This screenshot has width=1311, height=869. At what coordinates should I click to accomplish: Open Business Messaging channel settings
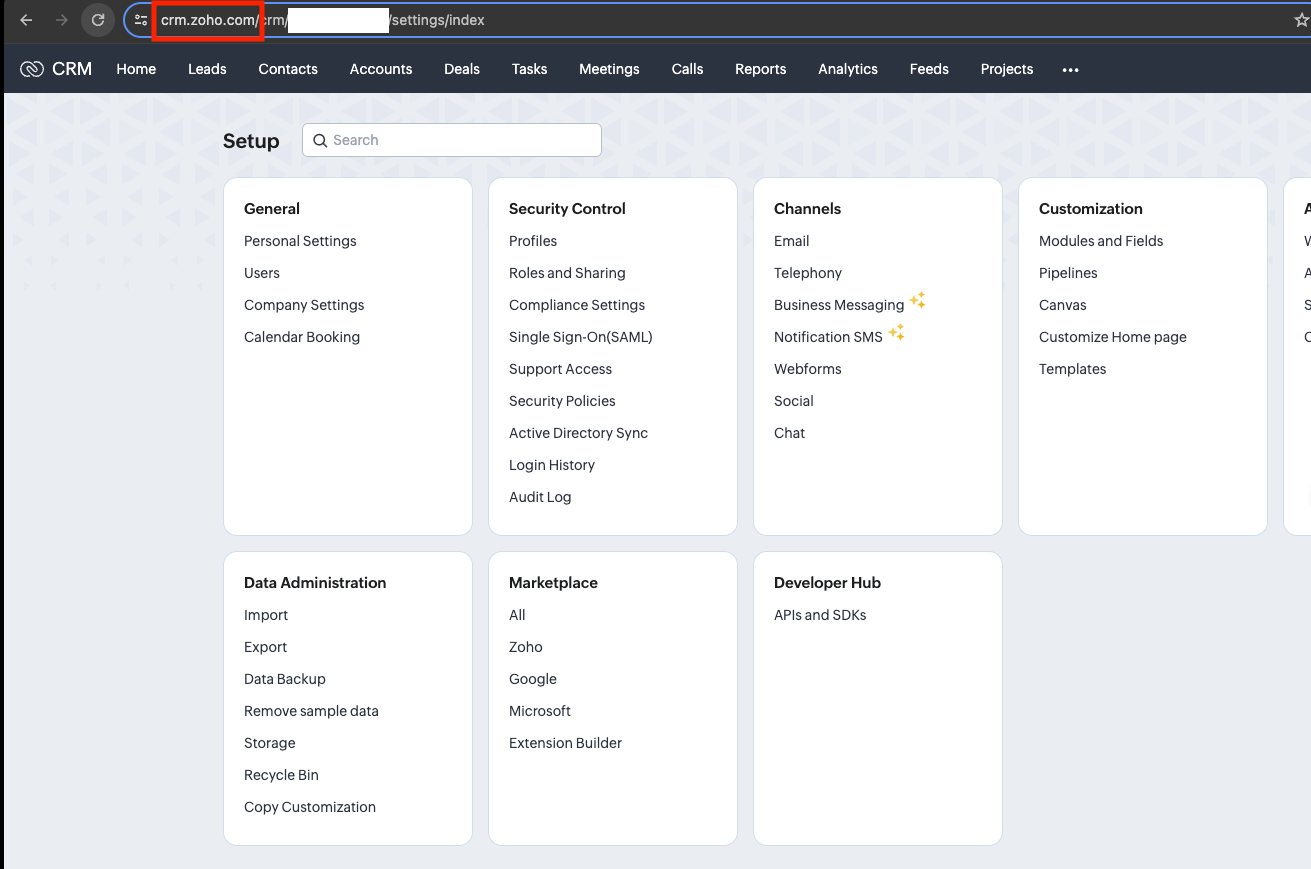coord(839,305)
